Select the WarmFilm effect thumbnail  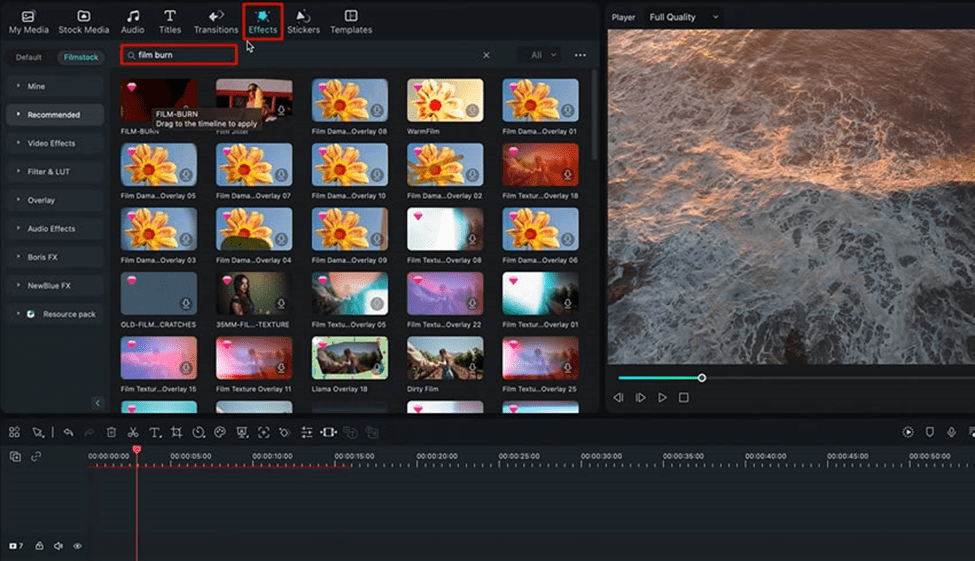pos(445,100)
